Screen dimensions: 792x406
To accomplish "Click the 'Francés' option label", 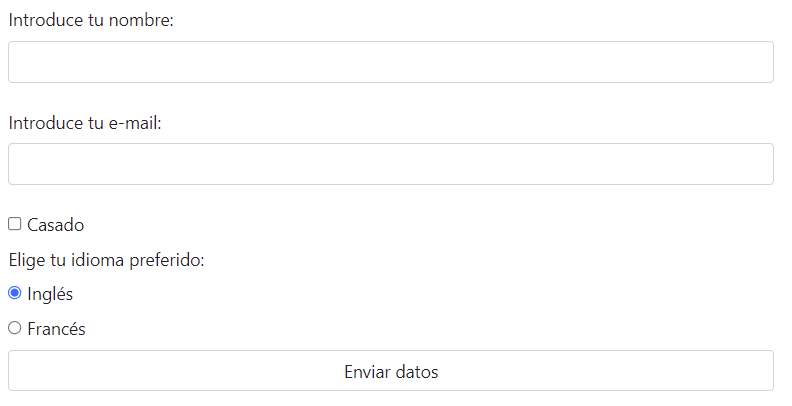I will 56,329.
